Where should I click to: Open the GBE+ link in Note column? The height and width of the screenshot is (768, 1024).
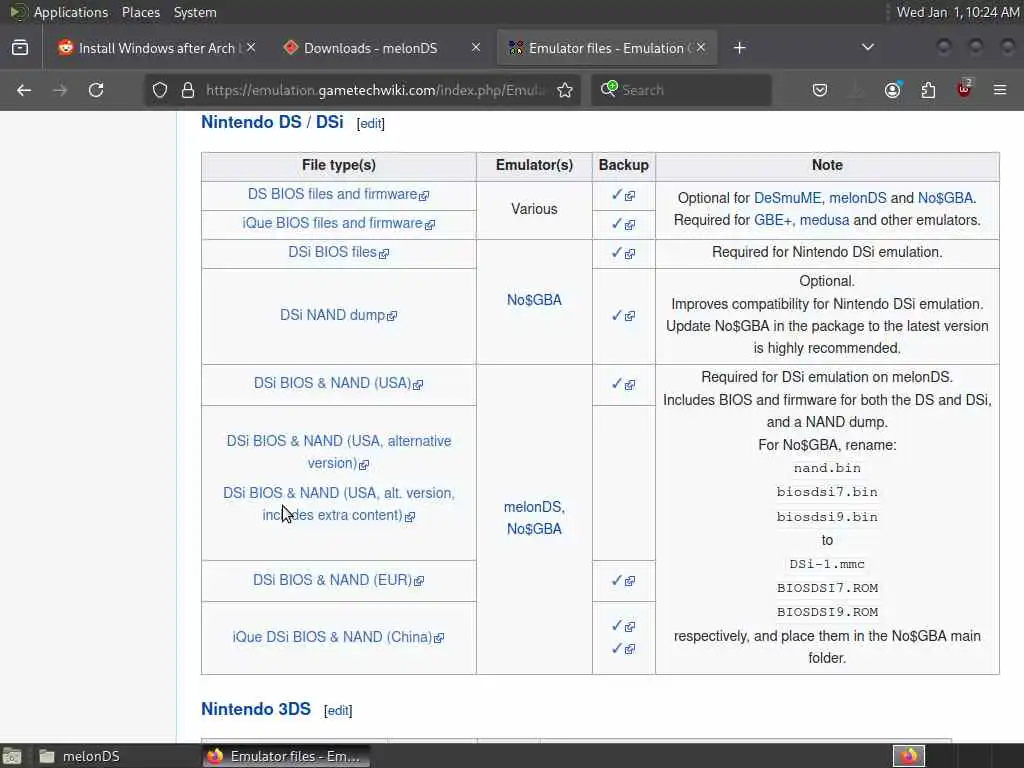point(773,220)
